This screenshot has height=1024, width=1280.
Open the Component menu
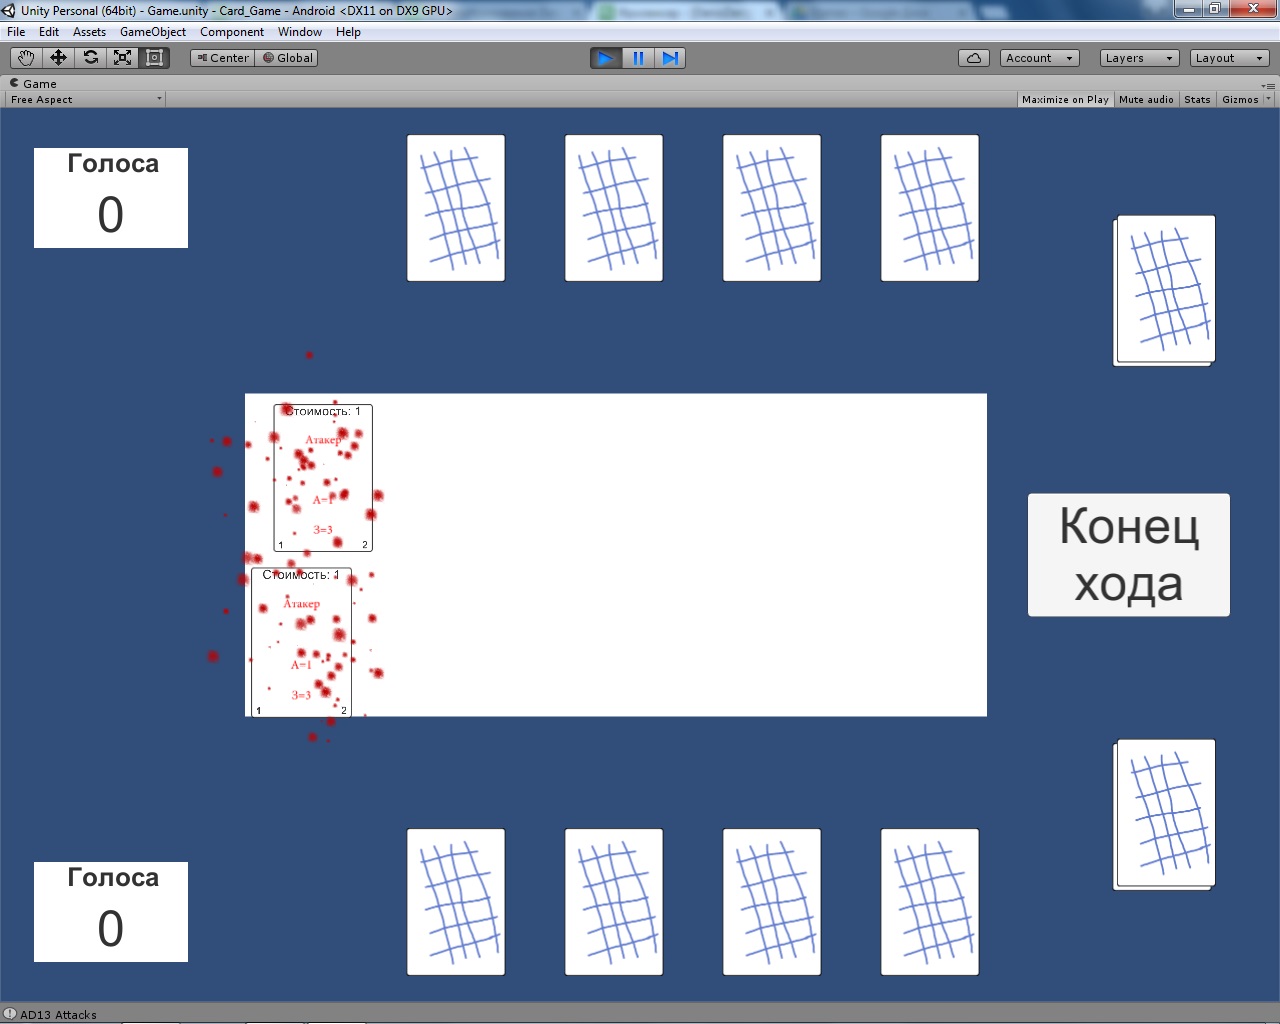[232, 32]
